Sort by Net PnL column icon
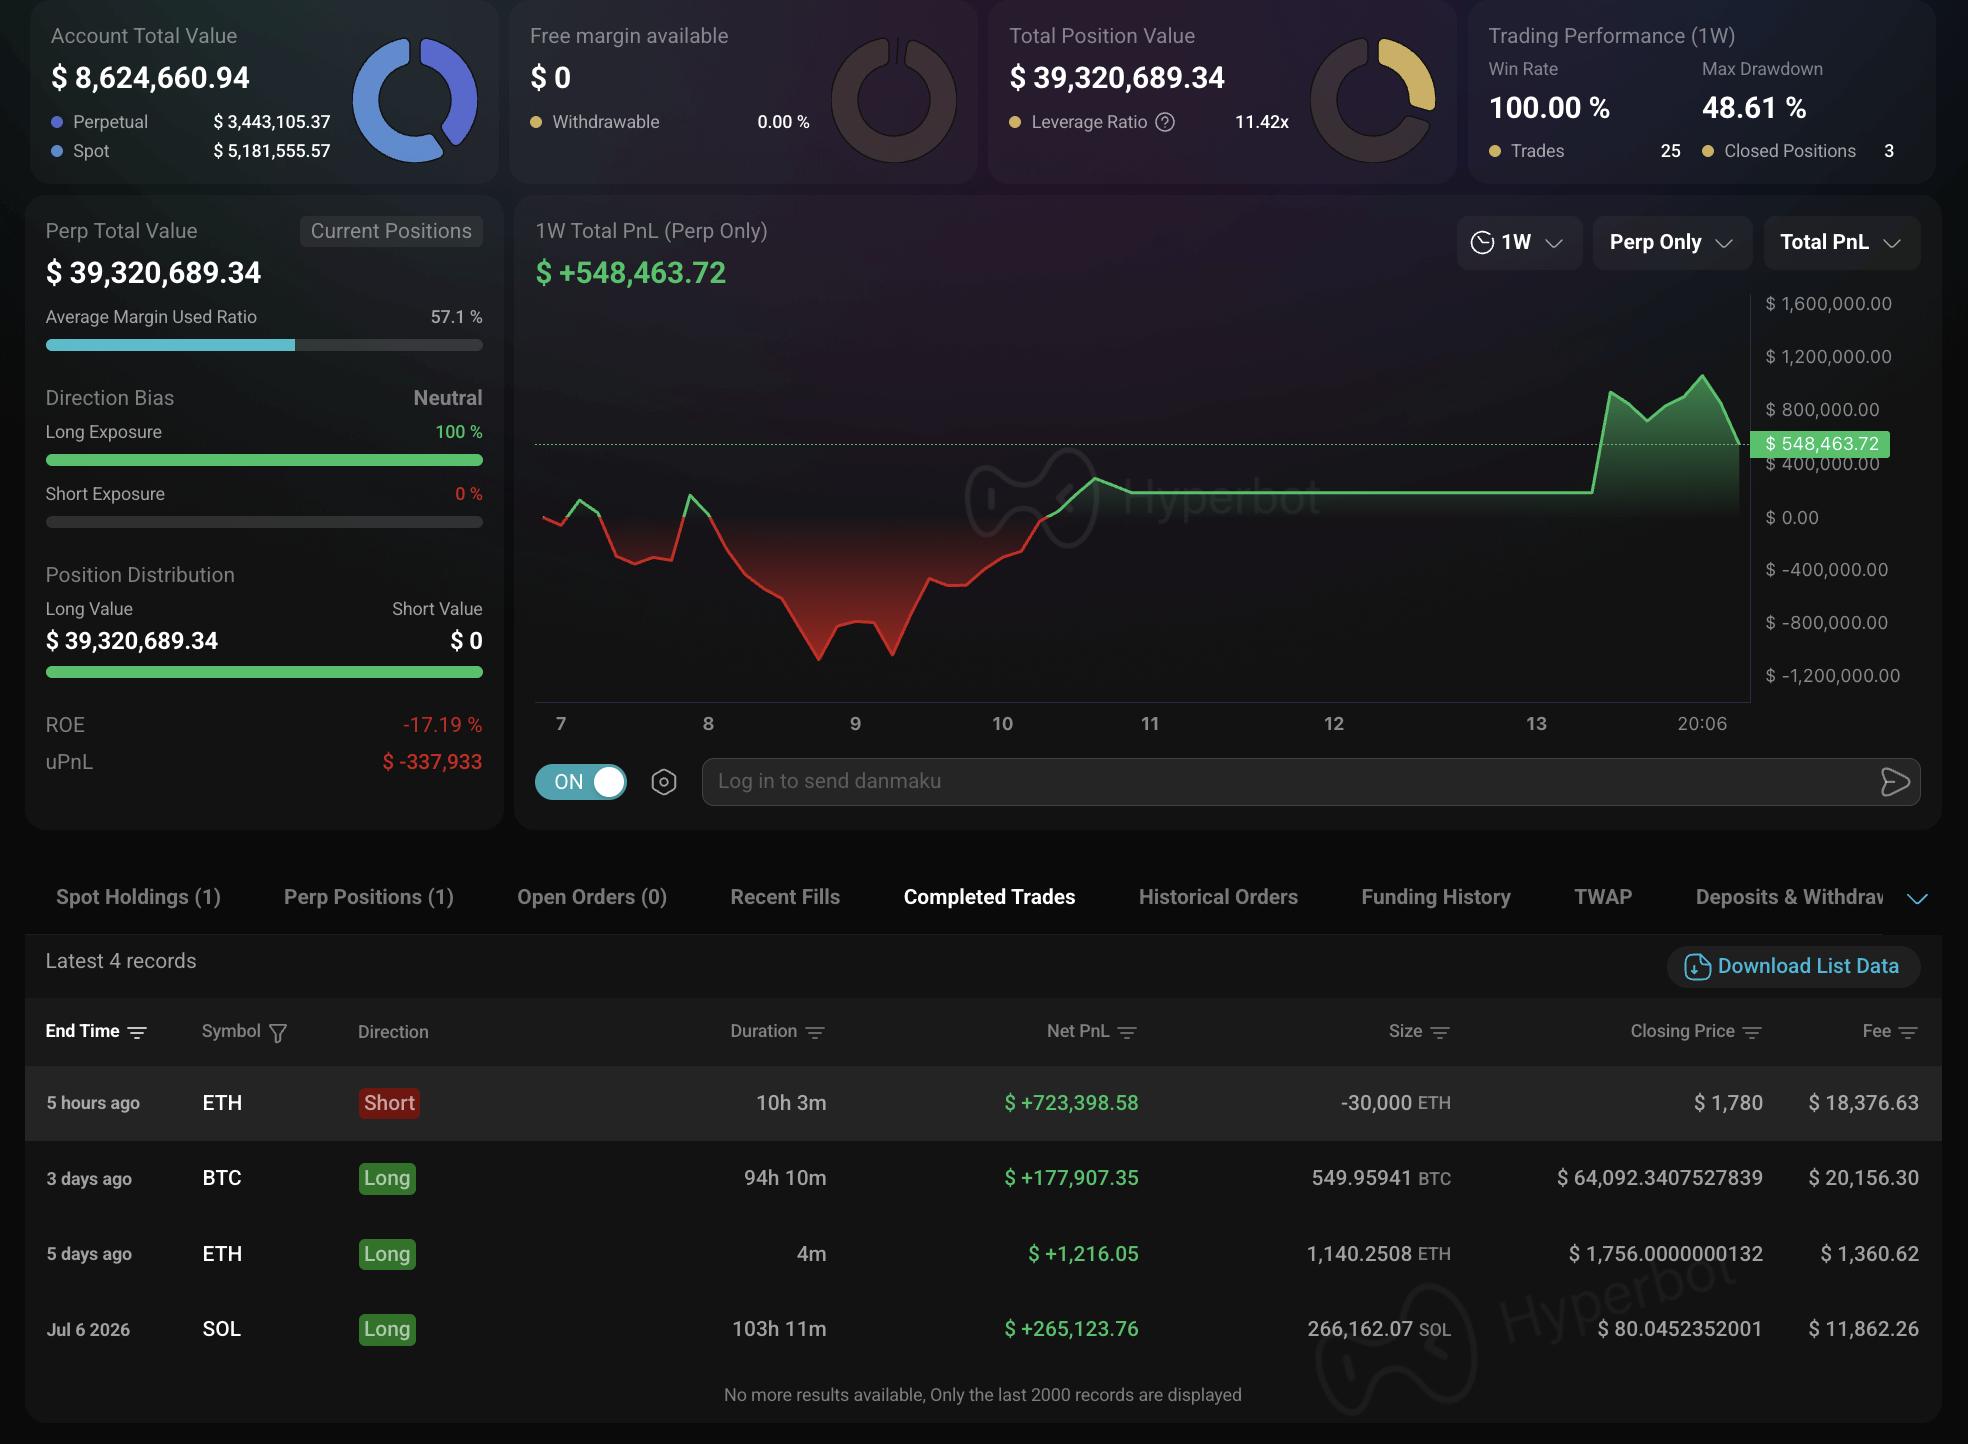The width and height of the screenshot is (1968, 1444). pyautogui.click(x=1127, y=1032)
